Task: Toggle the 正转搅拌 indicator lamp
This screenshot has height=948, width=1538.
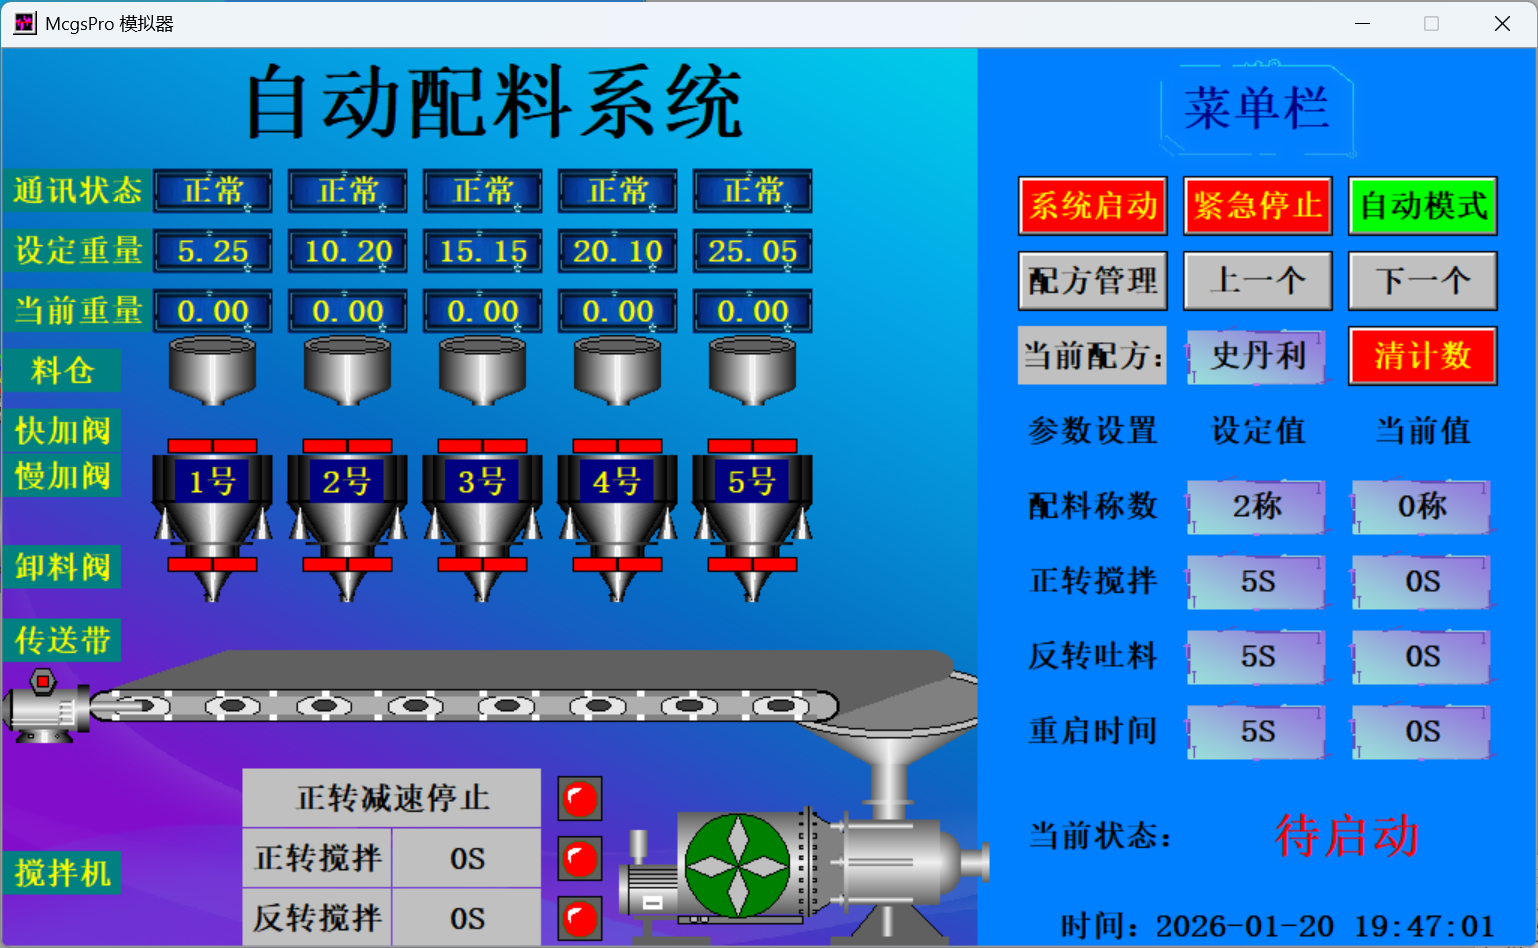Action: [x=579, y=858]
